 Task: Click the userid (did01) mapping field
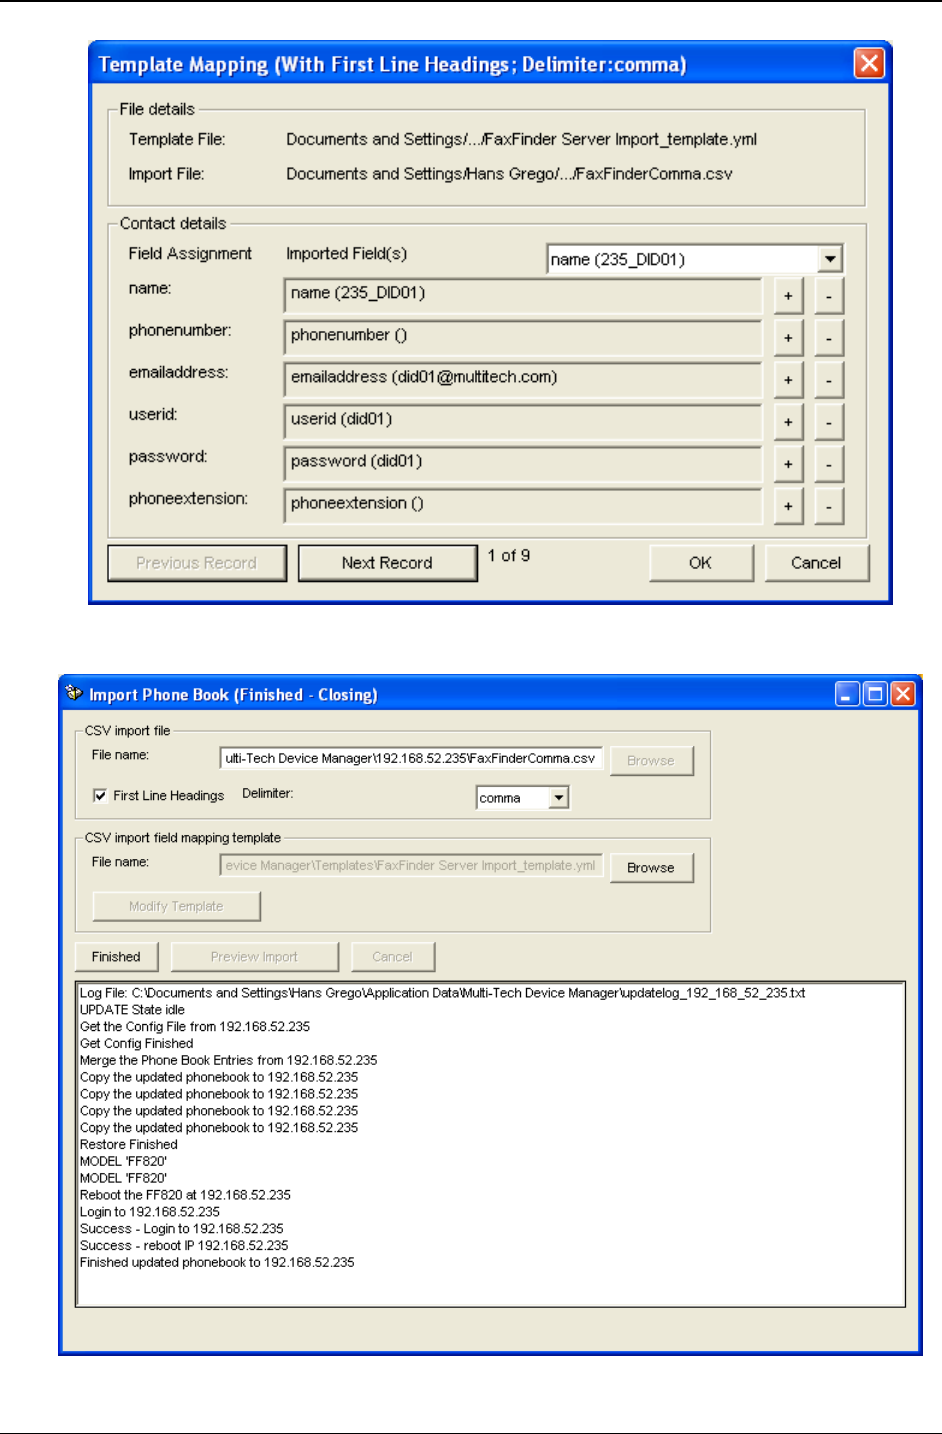click(x=523, y=422)
